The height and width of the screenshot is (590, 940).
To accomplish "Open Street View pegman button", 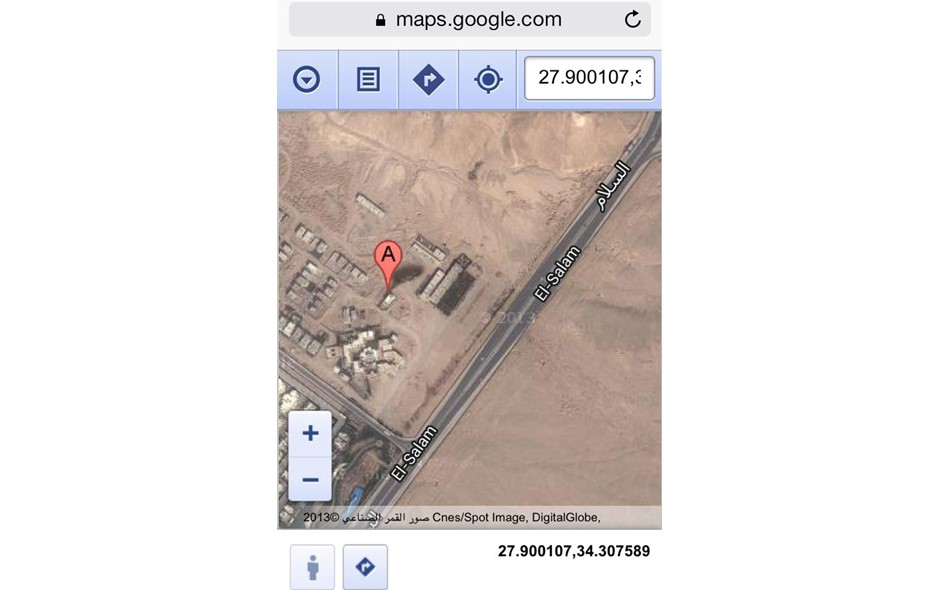I will coord(312,567).
